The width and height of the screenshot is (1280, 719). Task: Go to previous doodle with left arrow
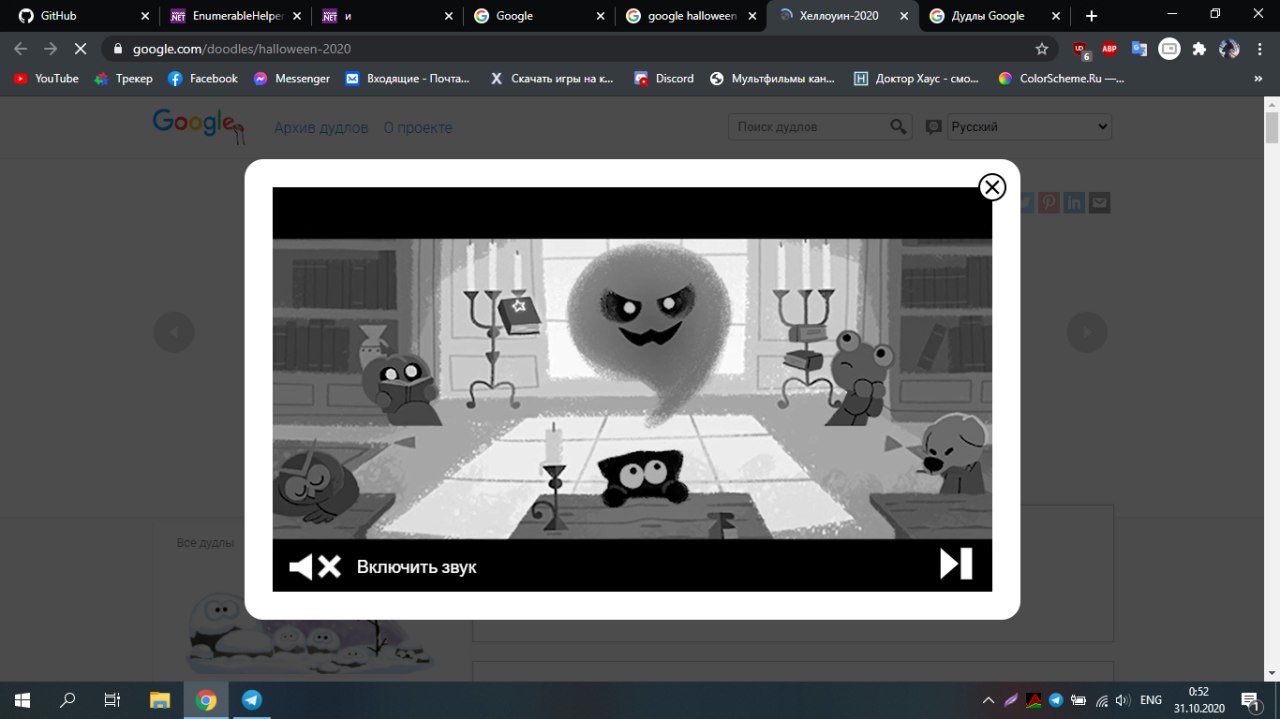pos(174,332)
